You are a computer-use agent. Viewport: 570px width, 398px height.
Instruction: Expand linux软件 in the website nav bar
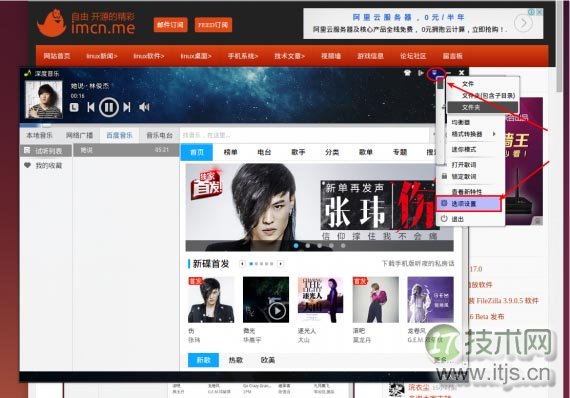tap(149, 56)
